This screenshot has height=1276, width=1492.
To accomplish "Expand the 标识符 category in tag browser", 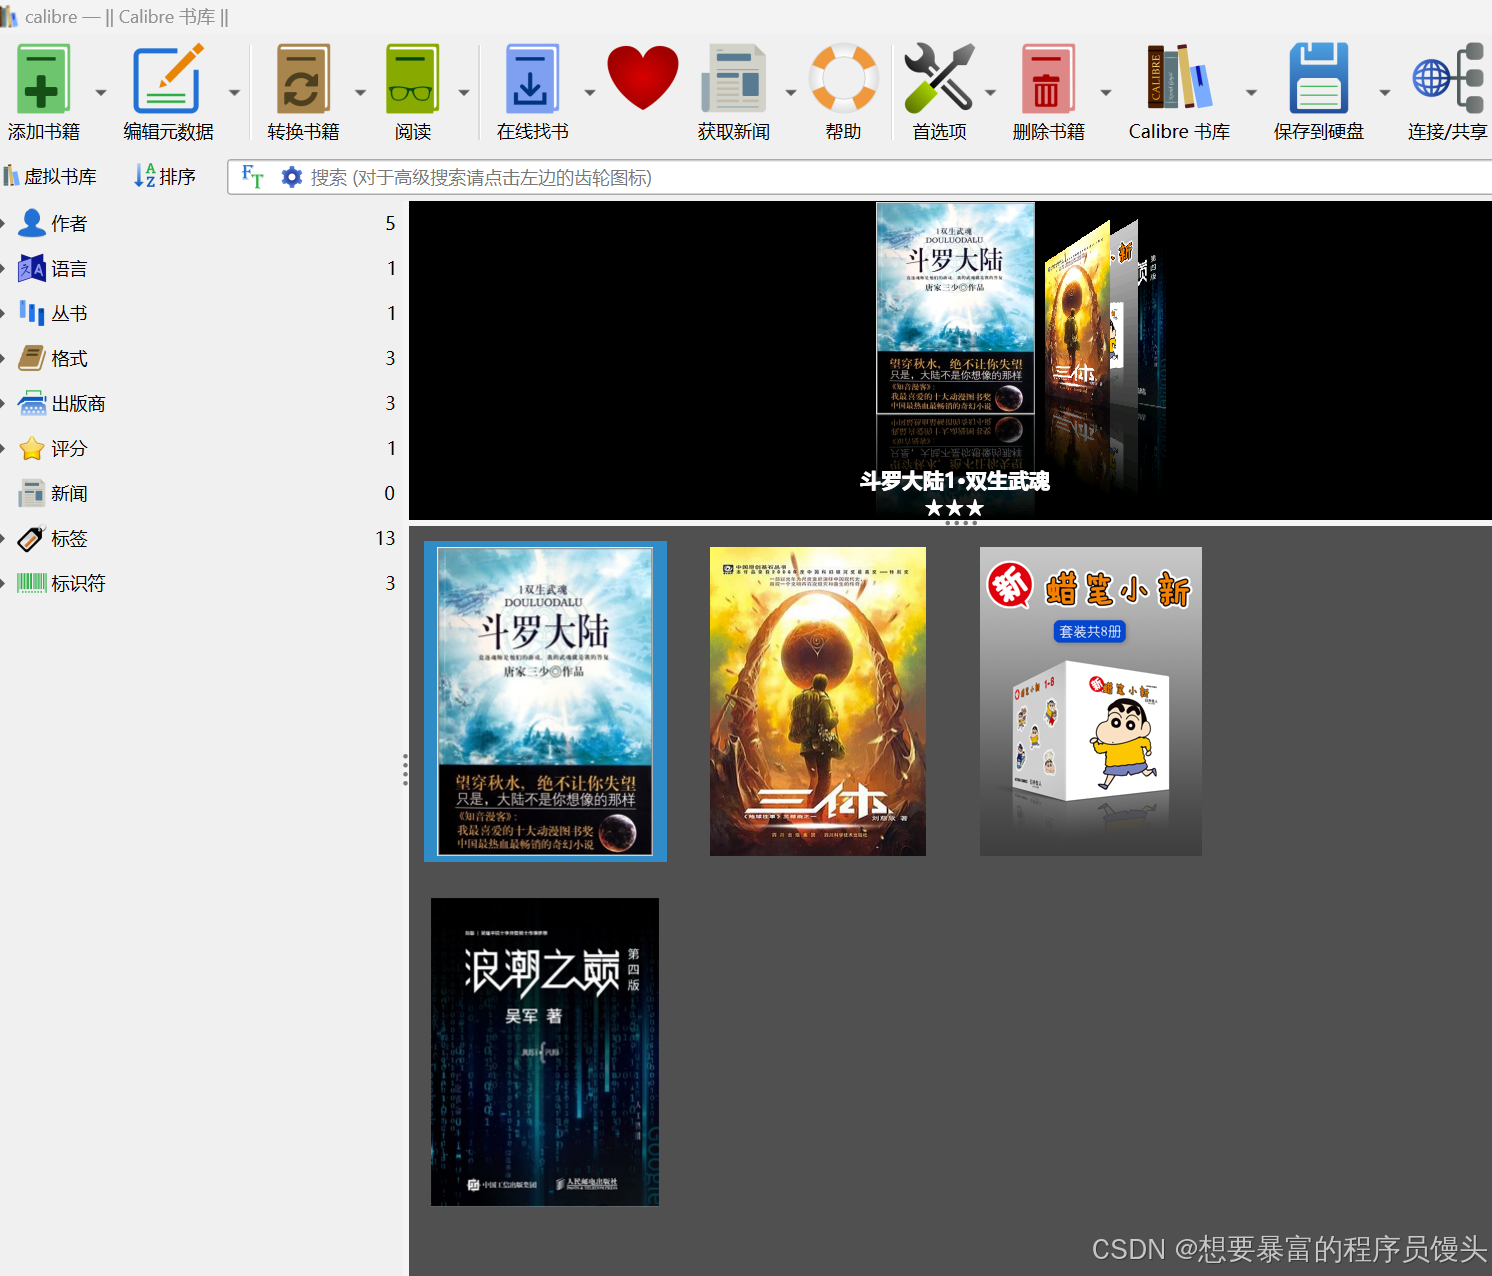I will point(3,583).
